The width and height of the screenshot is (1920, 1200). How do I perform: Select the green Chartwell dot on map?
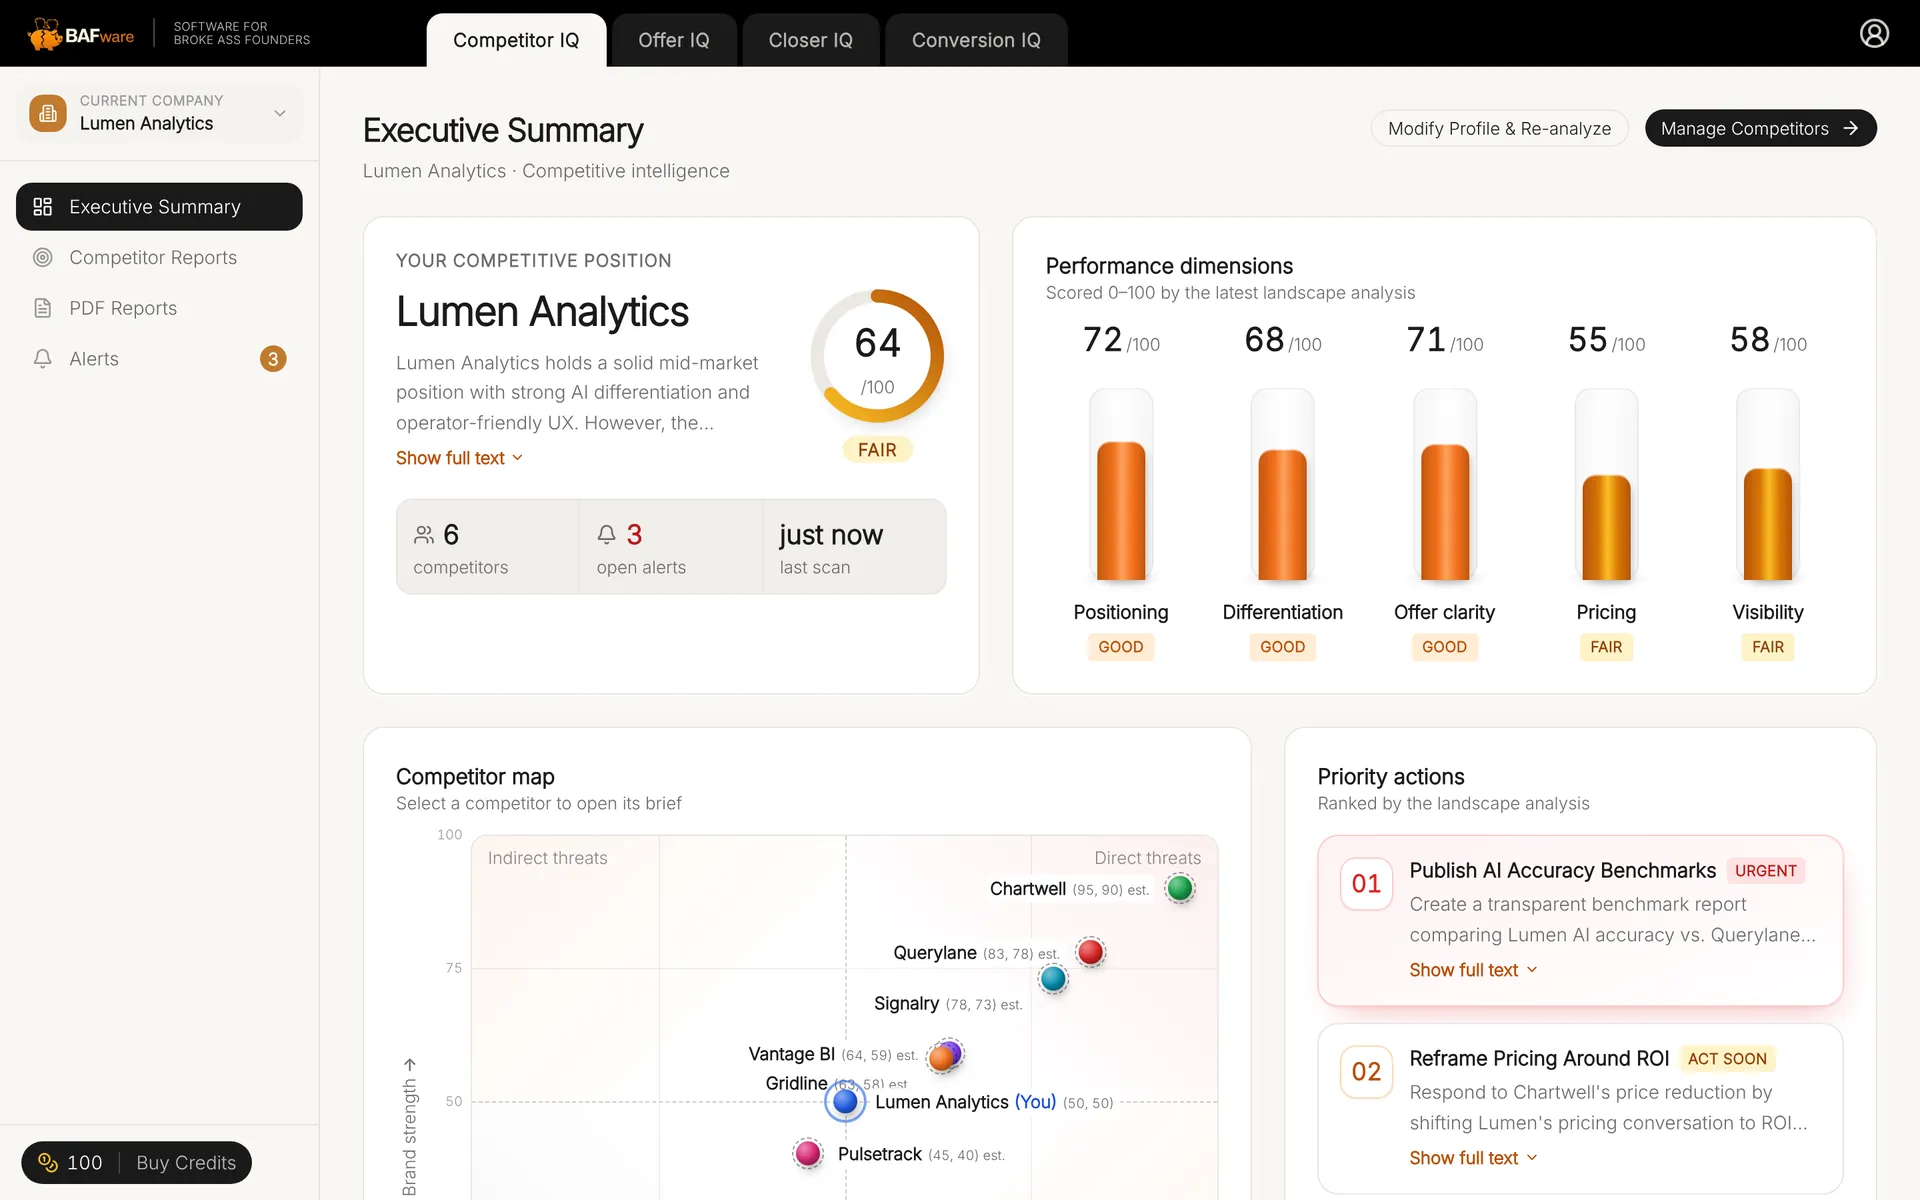(1180, 888)
